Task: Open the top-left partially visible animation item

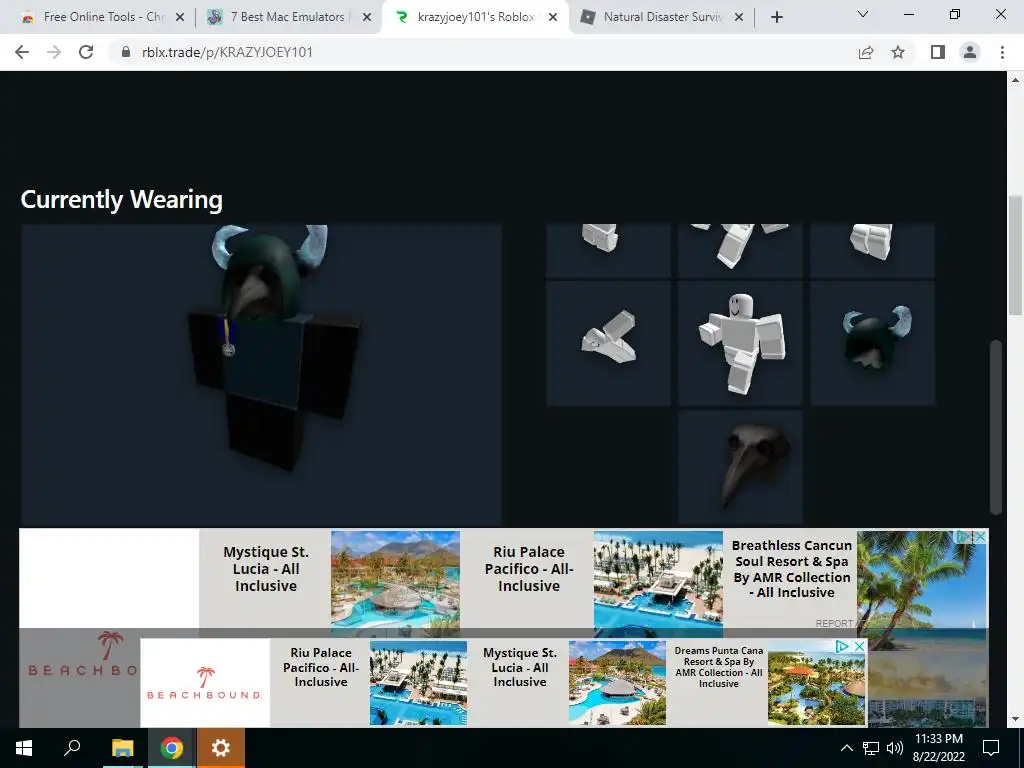Action: [608, 251]
